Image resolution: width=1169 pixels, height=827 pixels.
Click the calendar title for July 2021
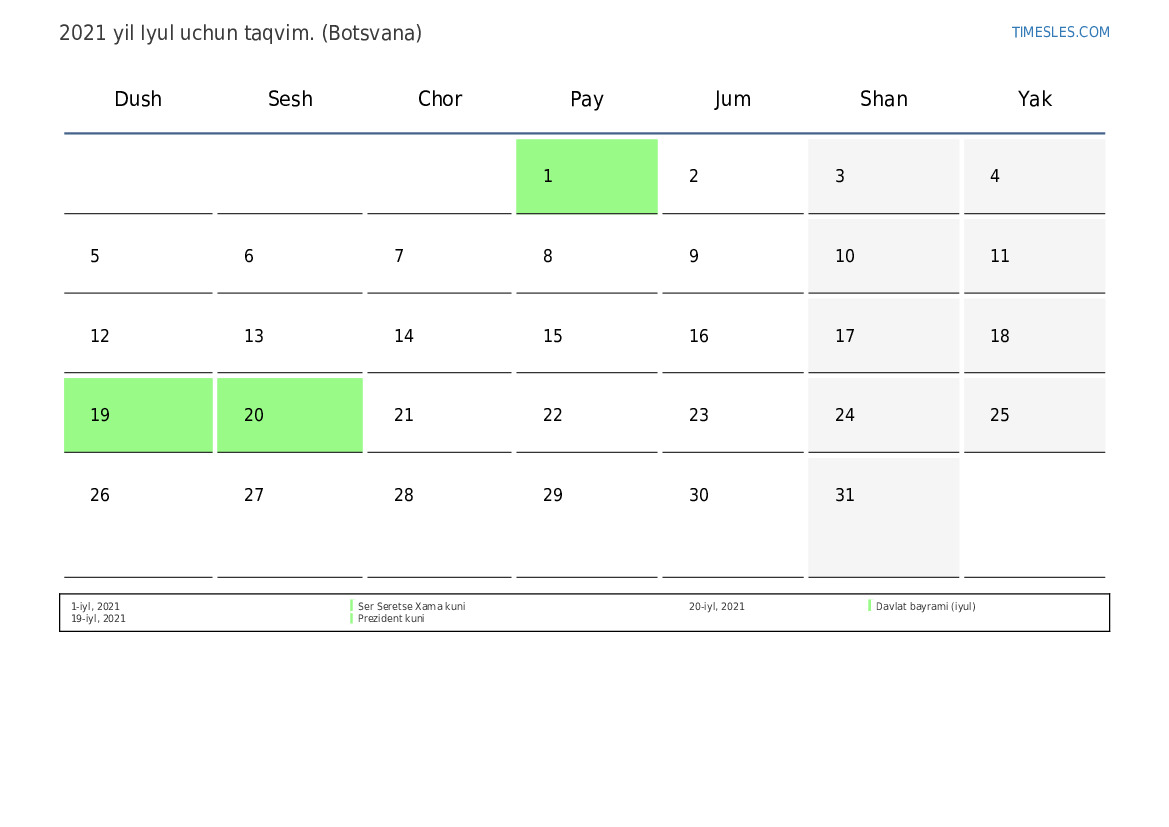pyautogui.click(x=240, y=33)
